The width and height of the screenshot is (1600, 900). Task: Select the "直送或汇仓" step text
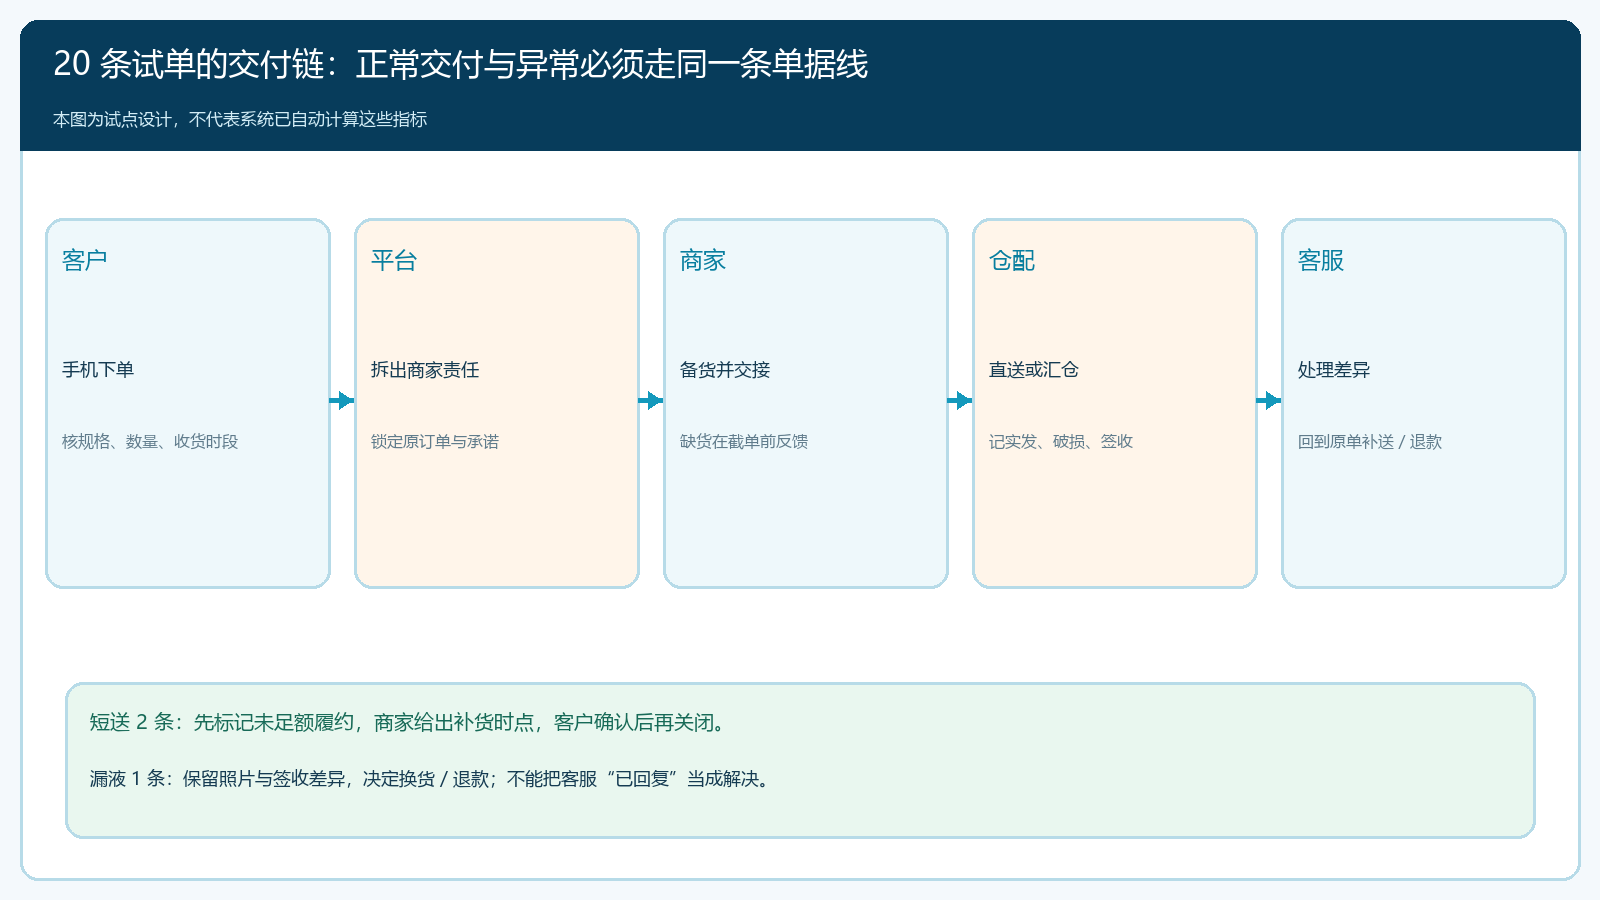point(1034,370)
